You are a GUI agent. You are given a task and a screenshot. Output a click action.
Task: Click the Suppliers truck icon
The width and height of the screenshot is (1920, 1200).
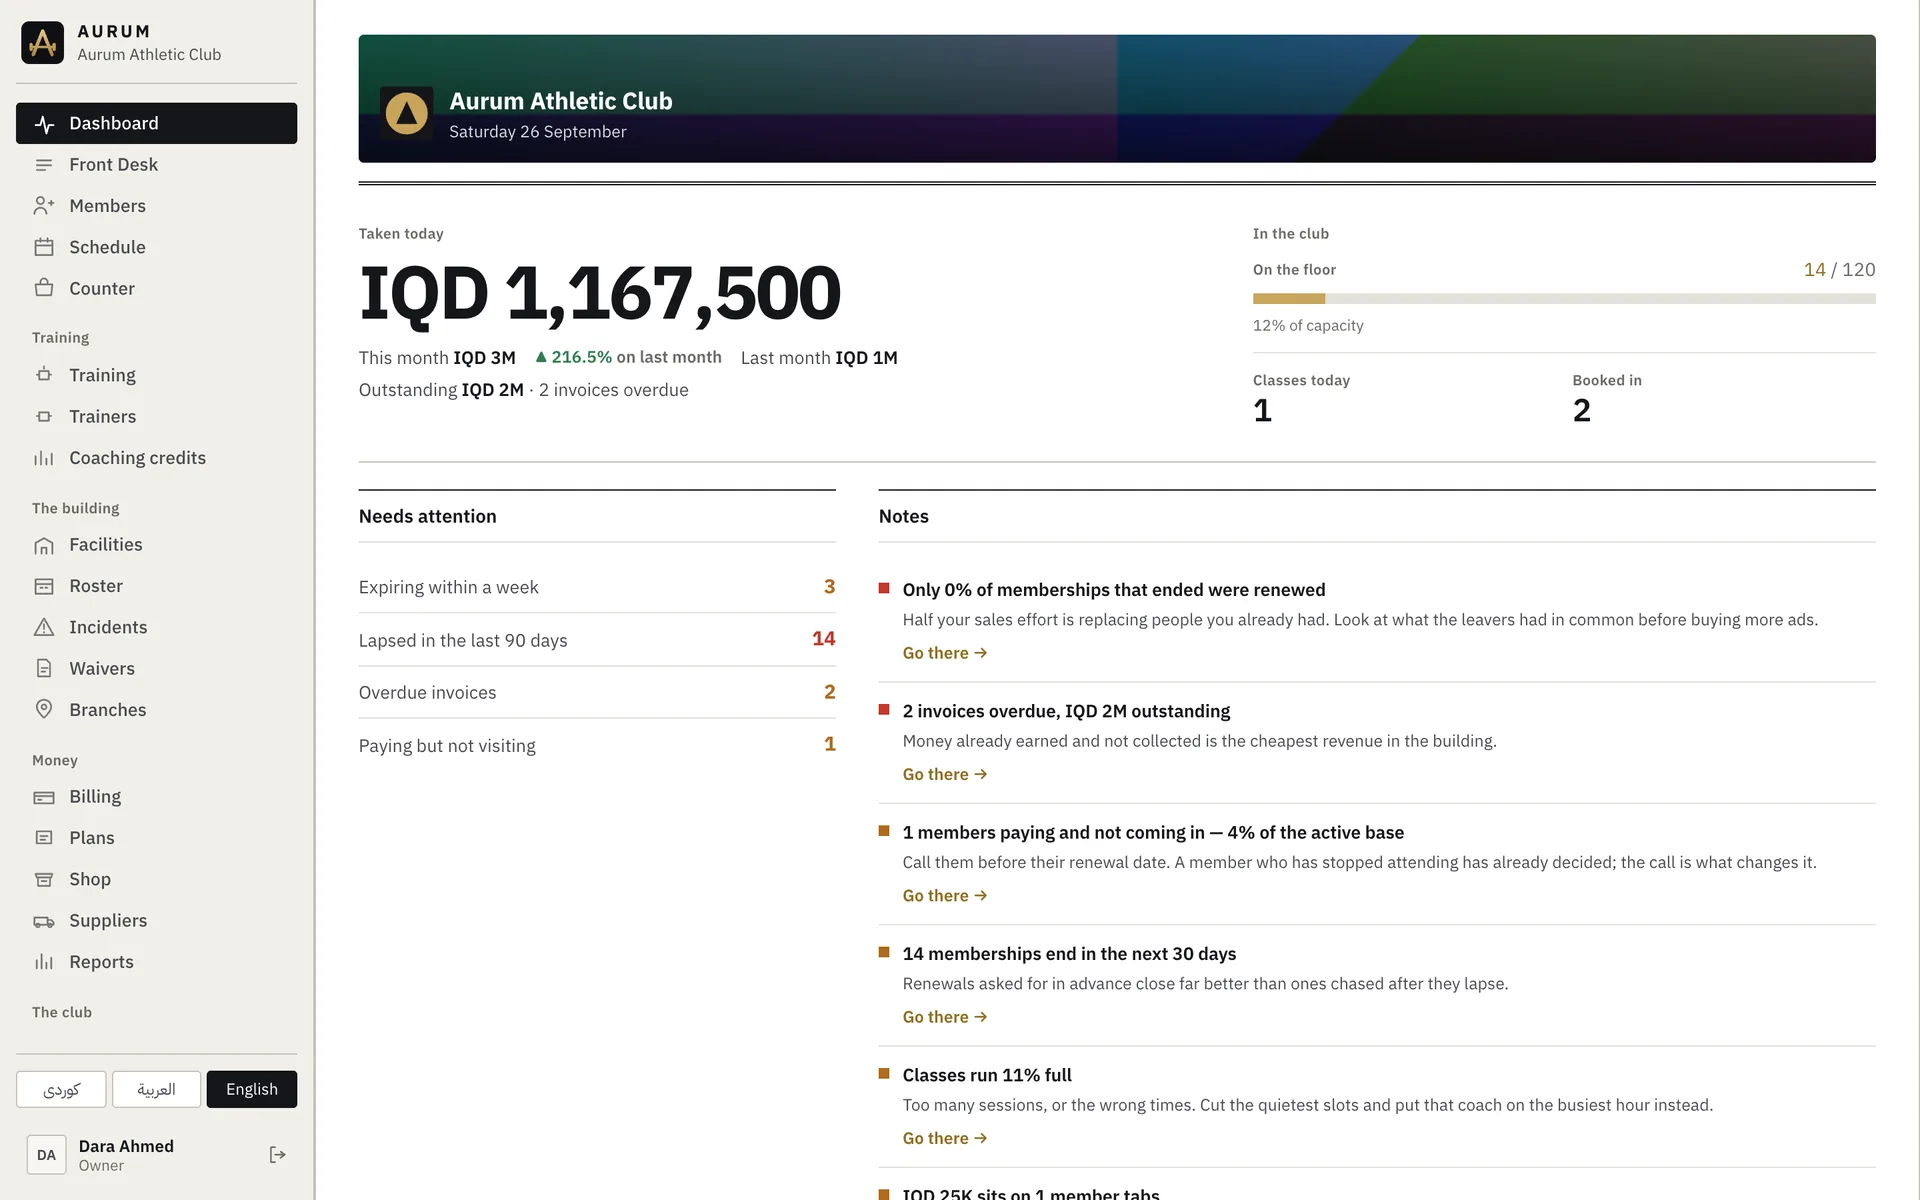pos(44,921)
